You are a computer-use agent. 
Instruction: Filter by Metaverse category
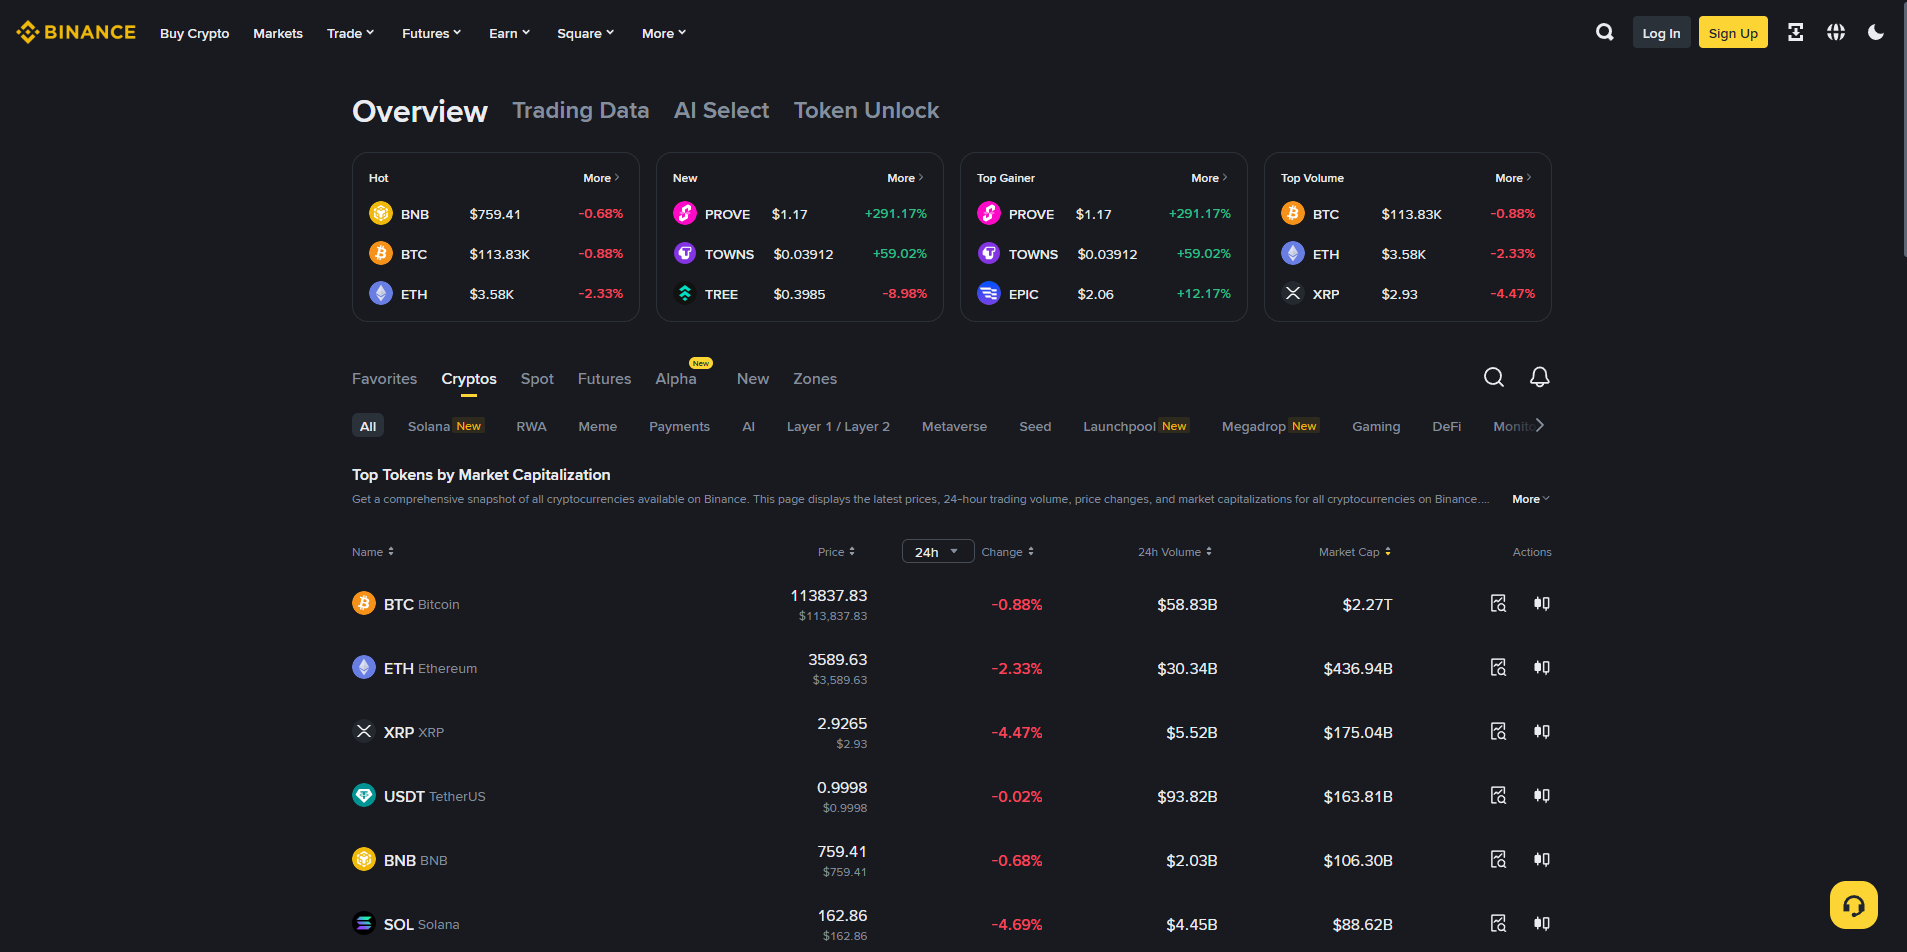[x=954, y=426]
